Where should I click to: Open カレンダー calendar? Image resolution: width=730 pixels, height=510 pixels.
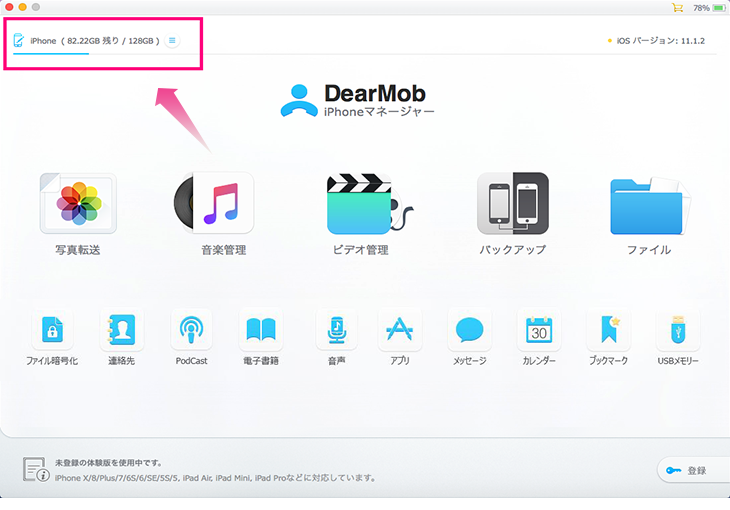[539, 329]
